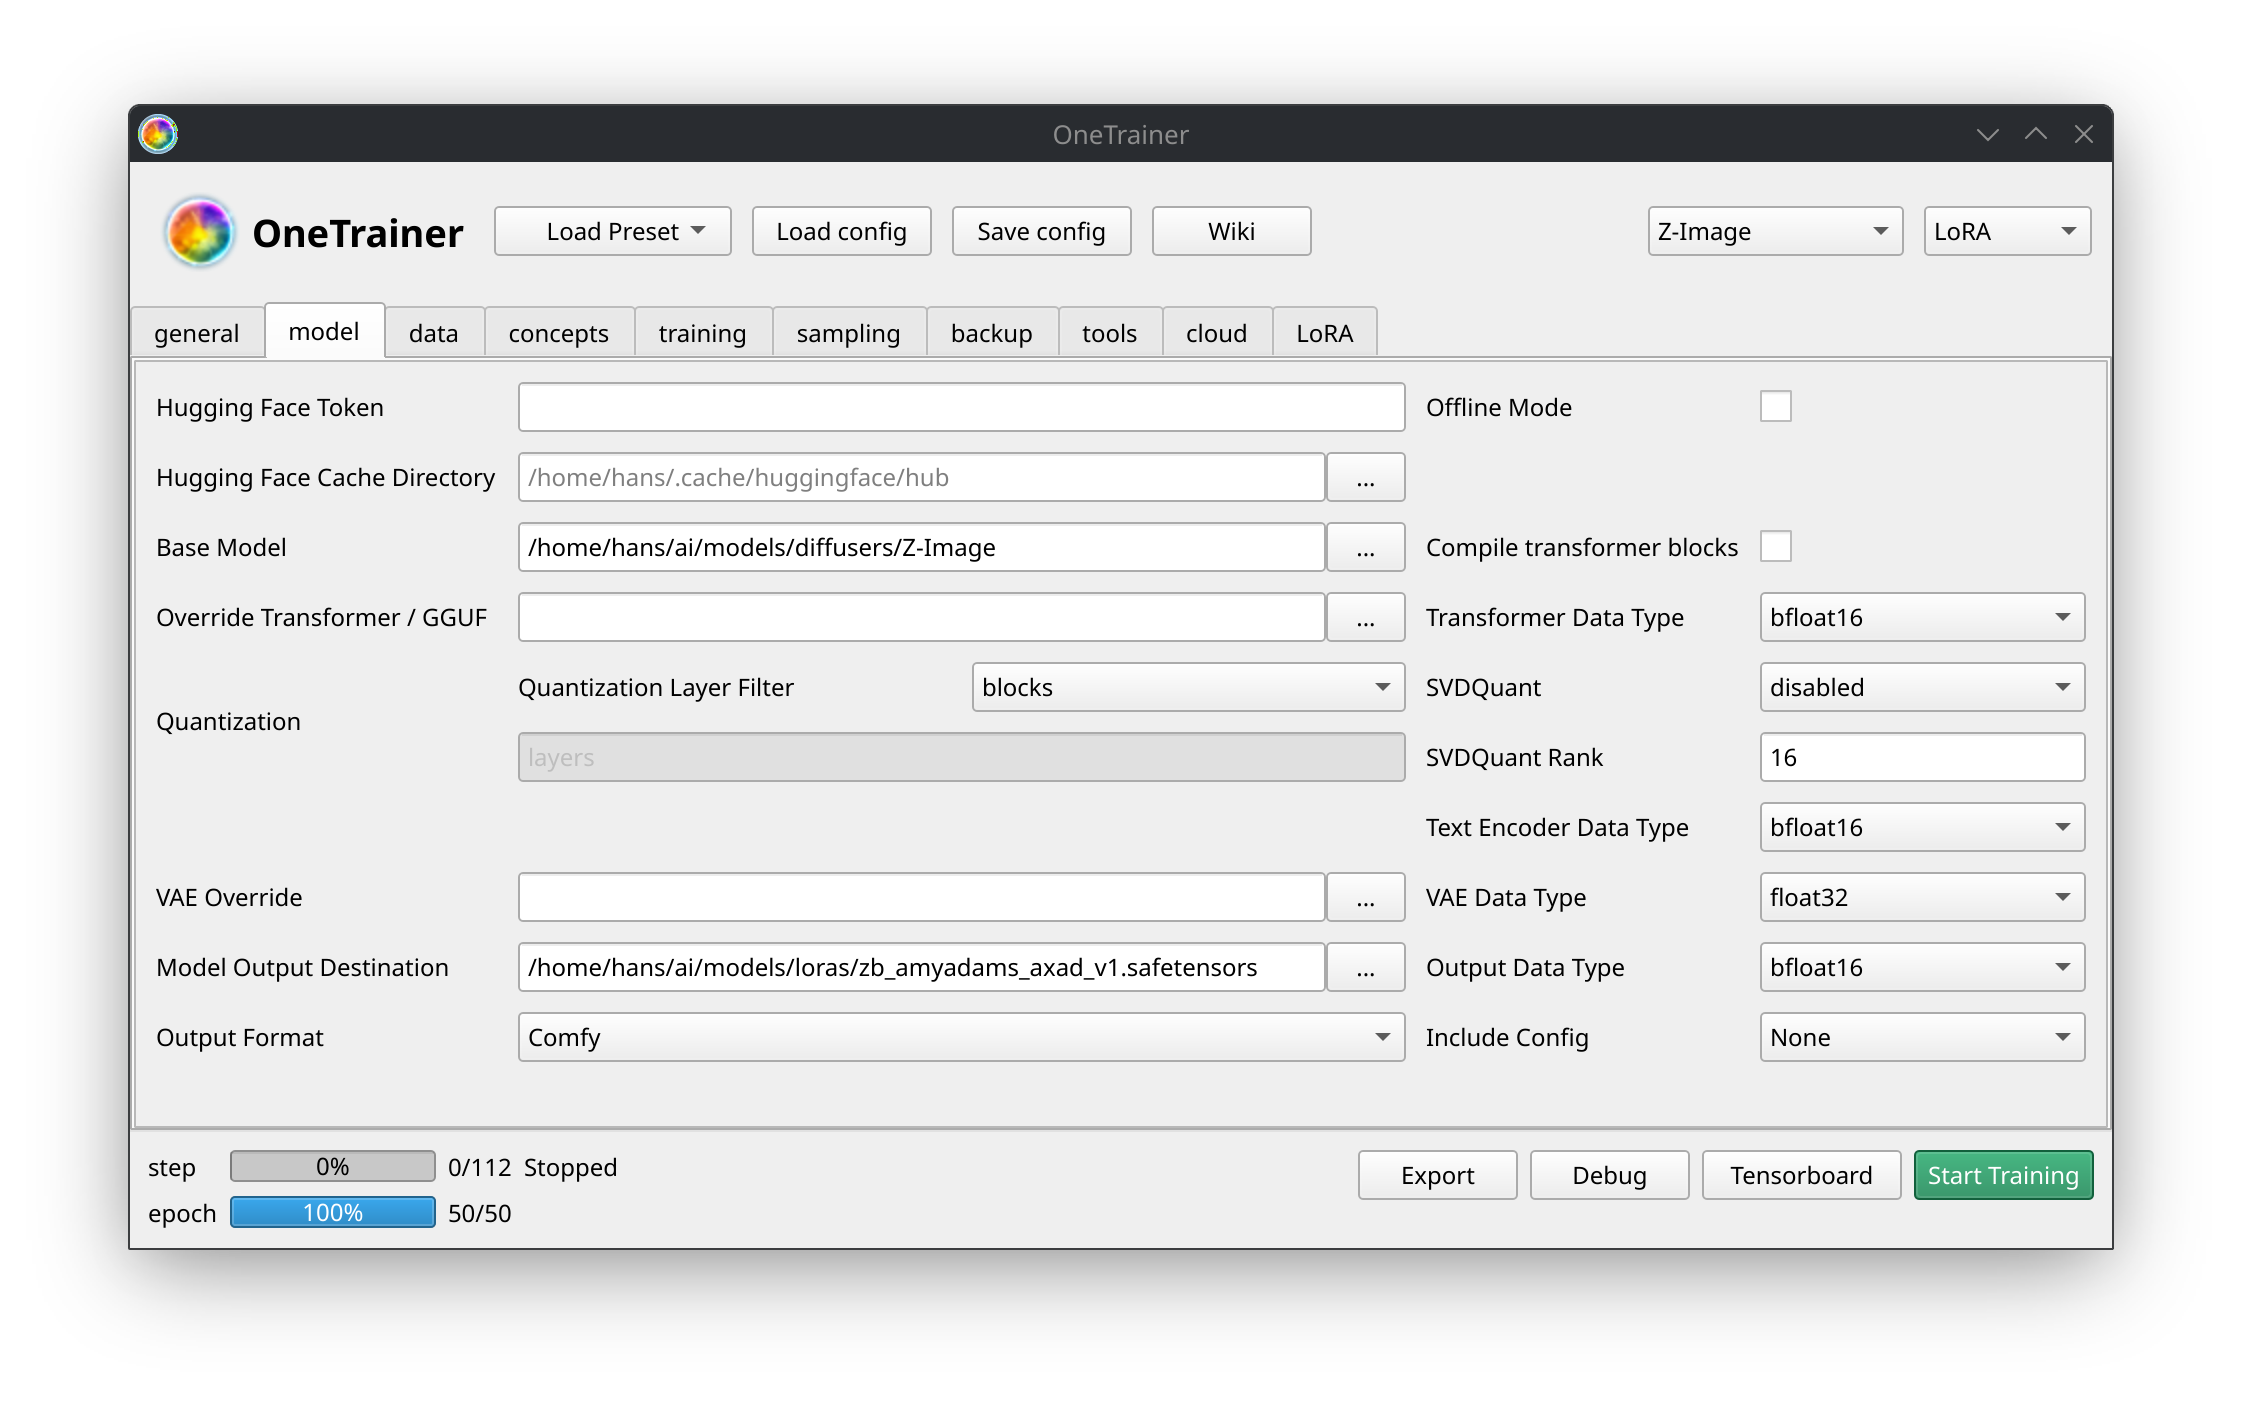
Task: Browse for Model Output Destination
Action: click(x=1365, y=967)
